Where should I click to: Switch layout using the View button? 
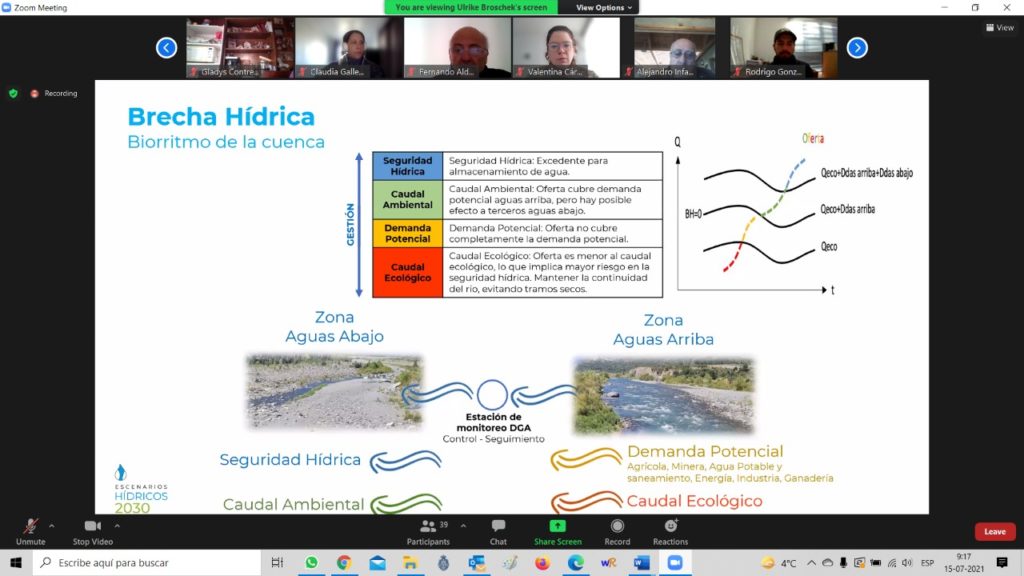[1000, 28]
